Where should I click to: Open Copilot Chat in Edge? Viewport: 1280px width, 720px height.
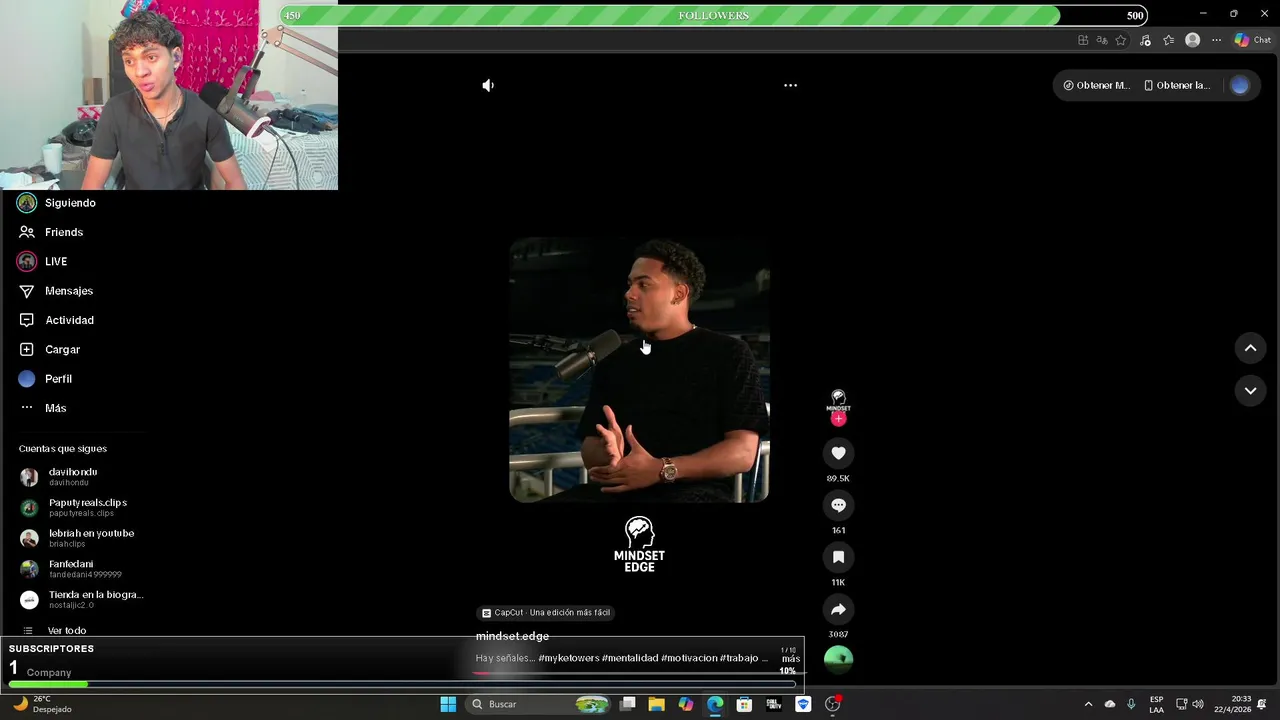1252,40
